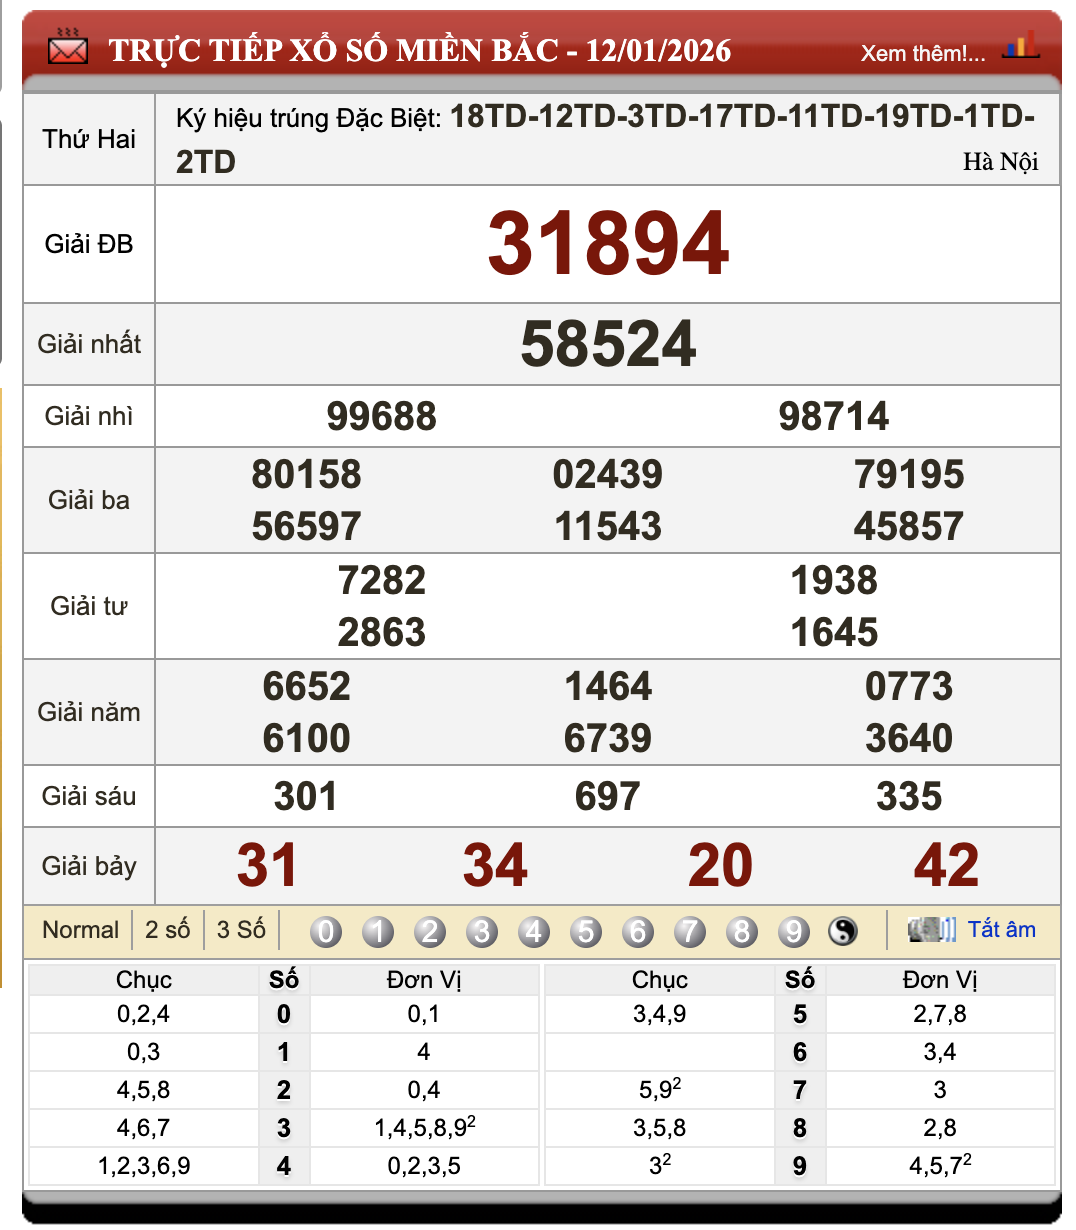
Task: Select the number 8 ball filter
Action: pos(742,932)
